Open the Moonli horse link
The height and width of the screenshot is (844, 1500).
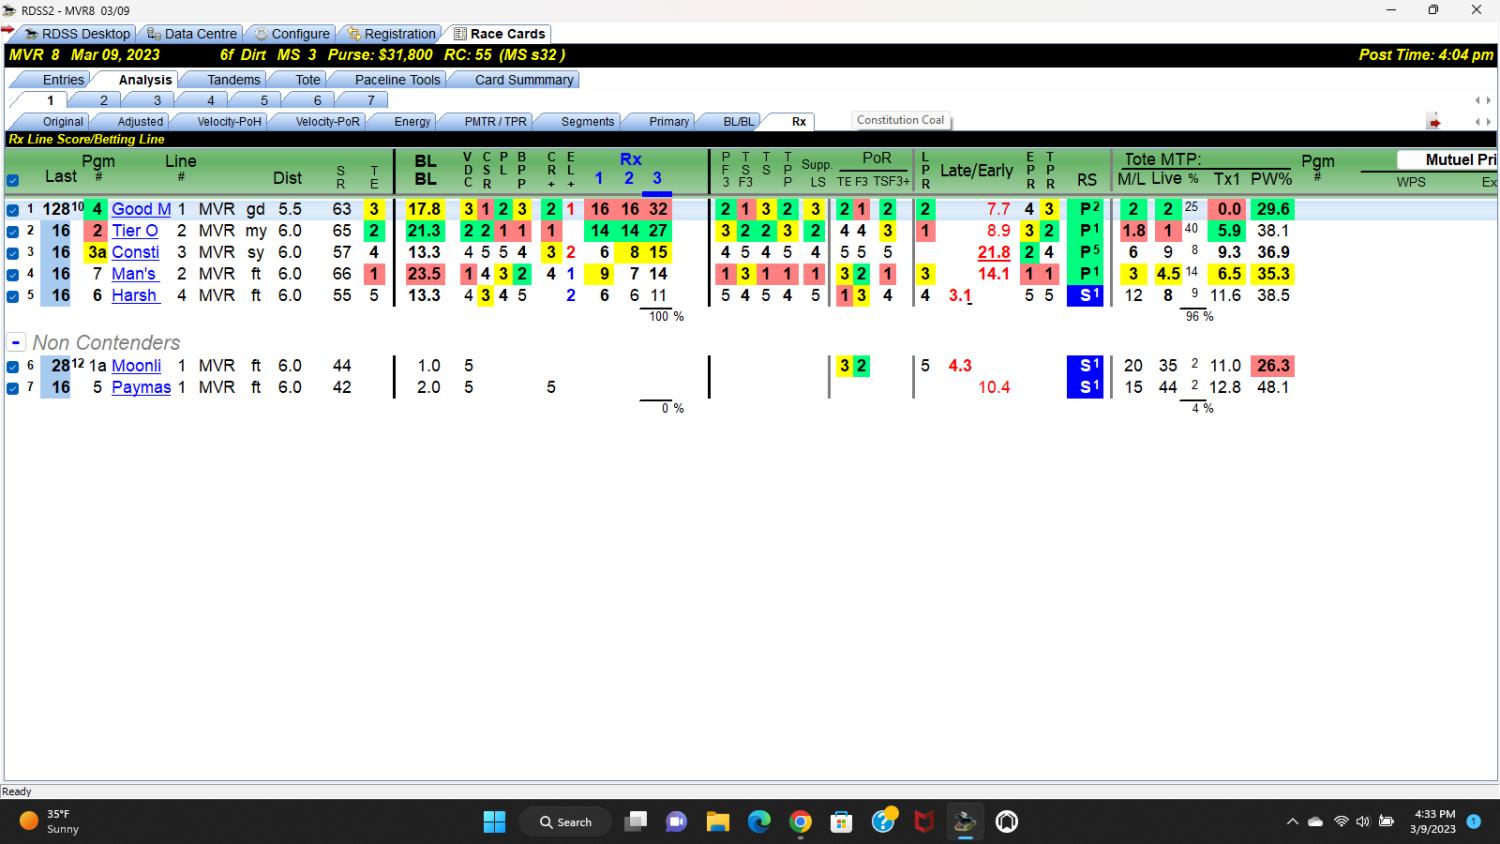pos(136,366)
